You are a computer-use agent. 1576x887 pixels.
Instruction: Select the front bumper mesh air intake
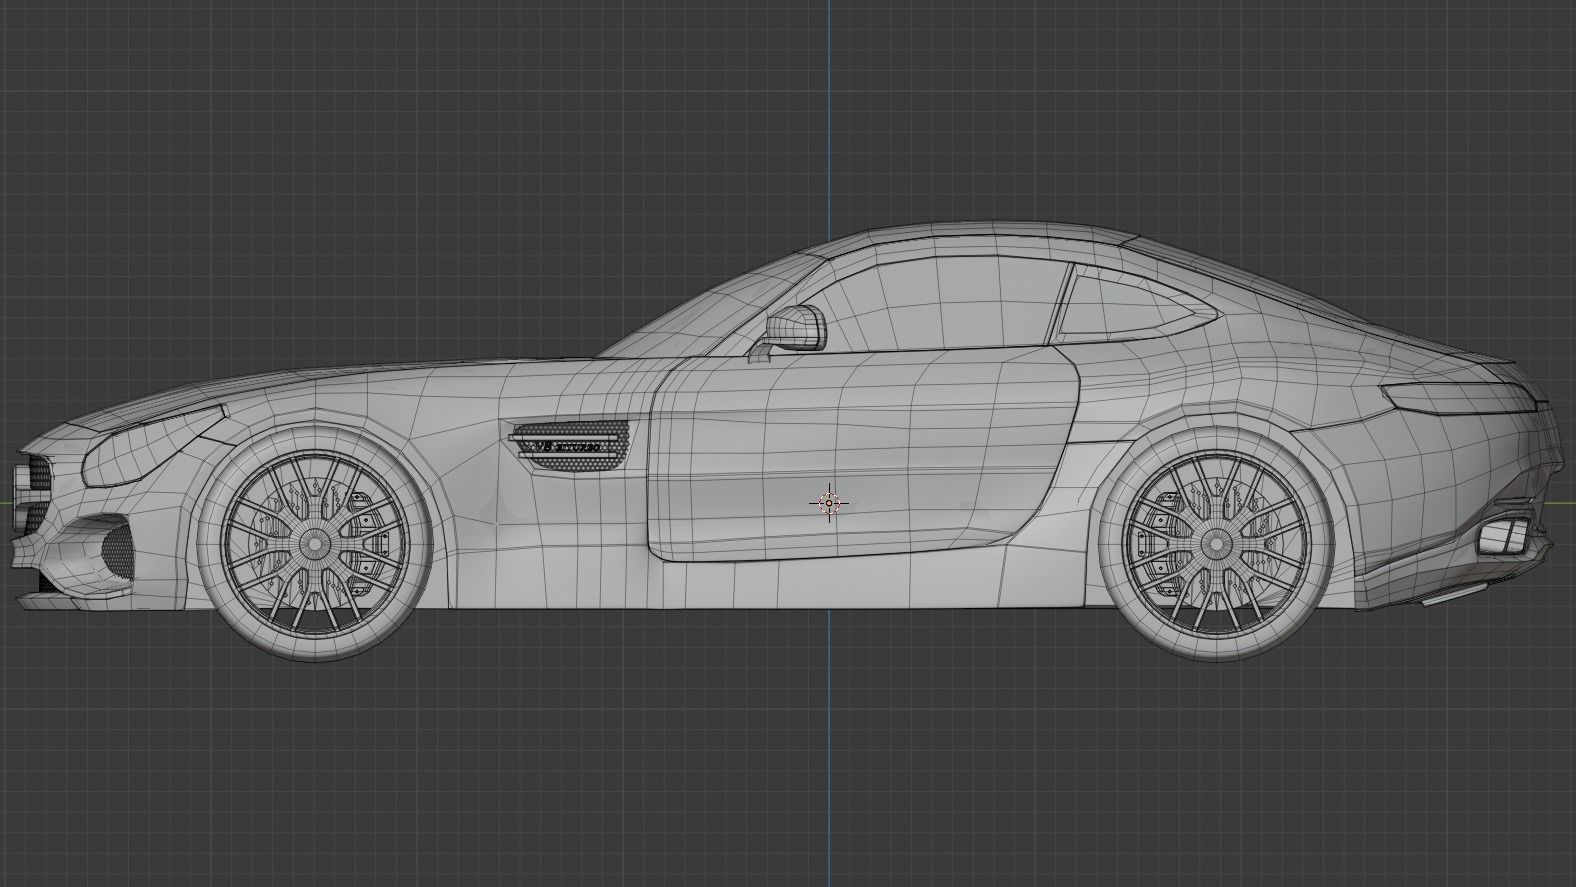116,552
